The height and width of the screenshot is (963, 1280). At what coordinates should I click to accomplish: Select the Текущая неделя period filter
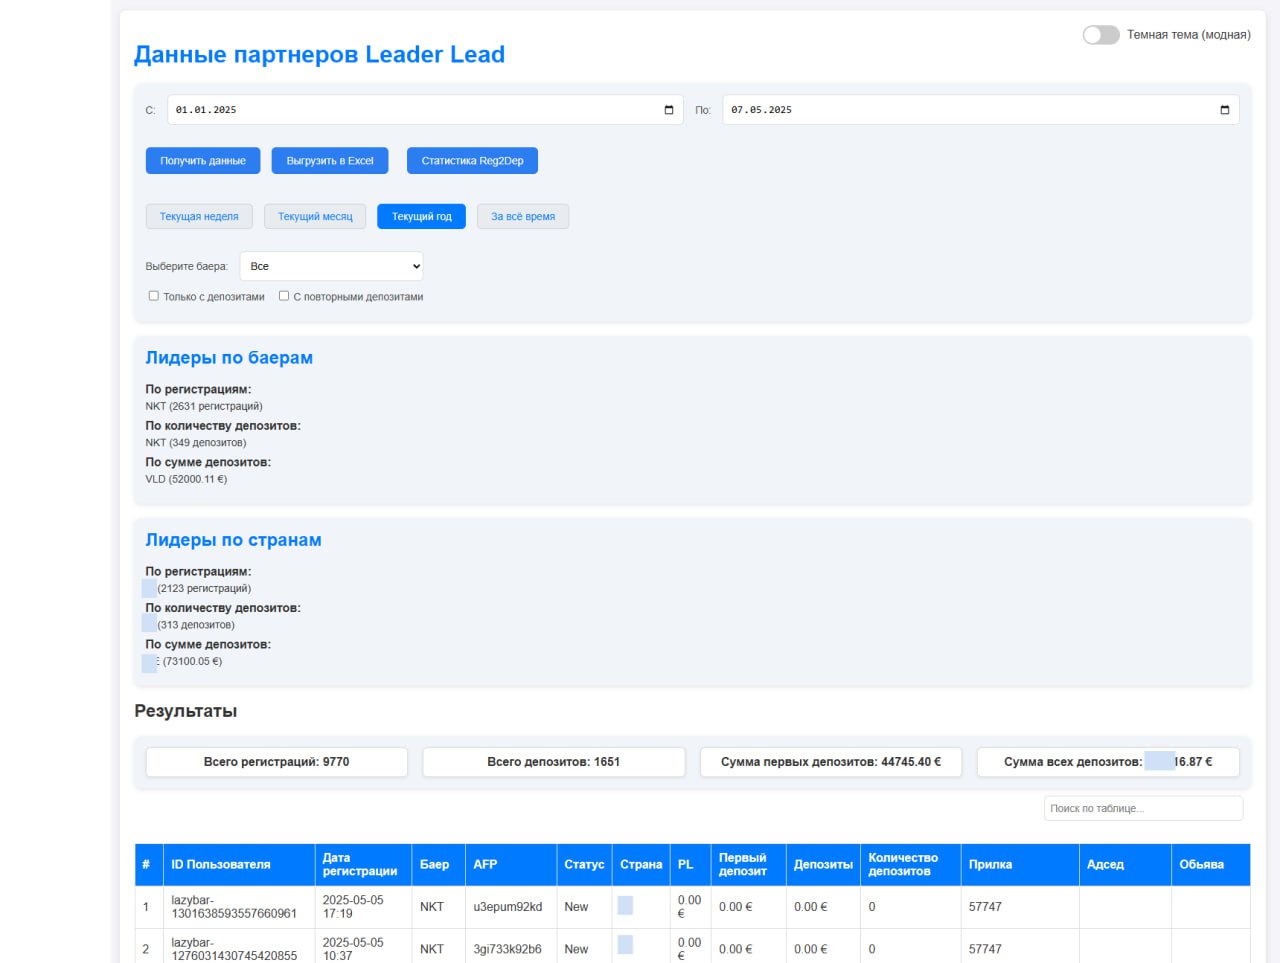199,216
